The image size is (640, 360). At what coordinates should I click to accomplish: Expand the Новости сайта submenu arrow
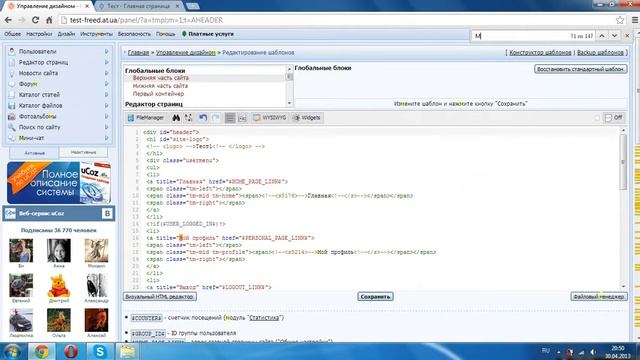point(107,73)
